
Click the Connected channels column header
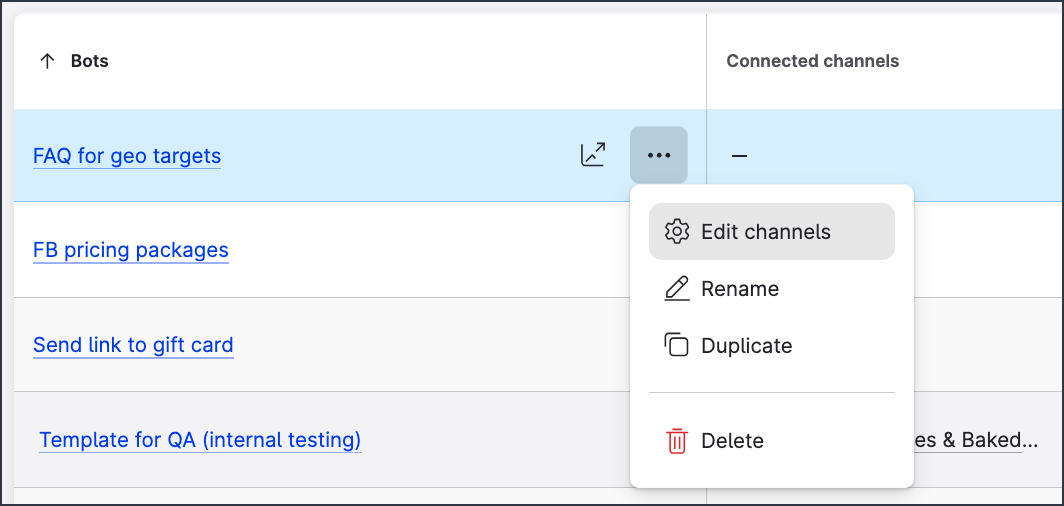point(812,61)
